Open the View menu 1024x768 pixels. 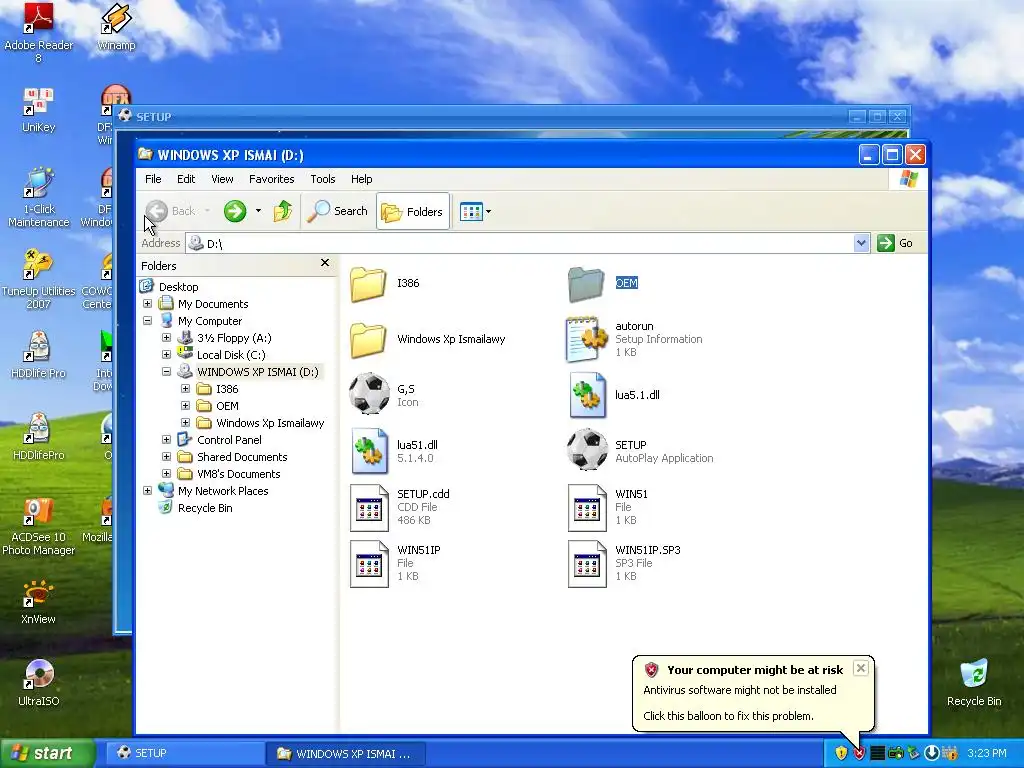coord(222,179)
